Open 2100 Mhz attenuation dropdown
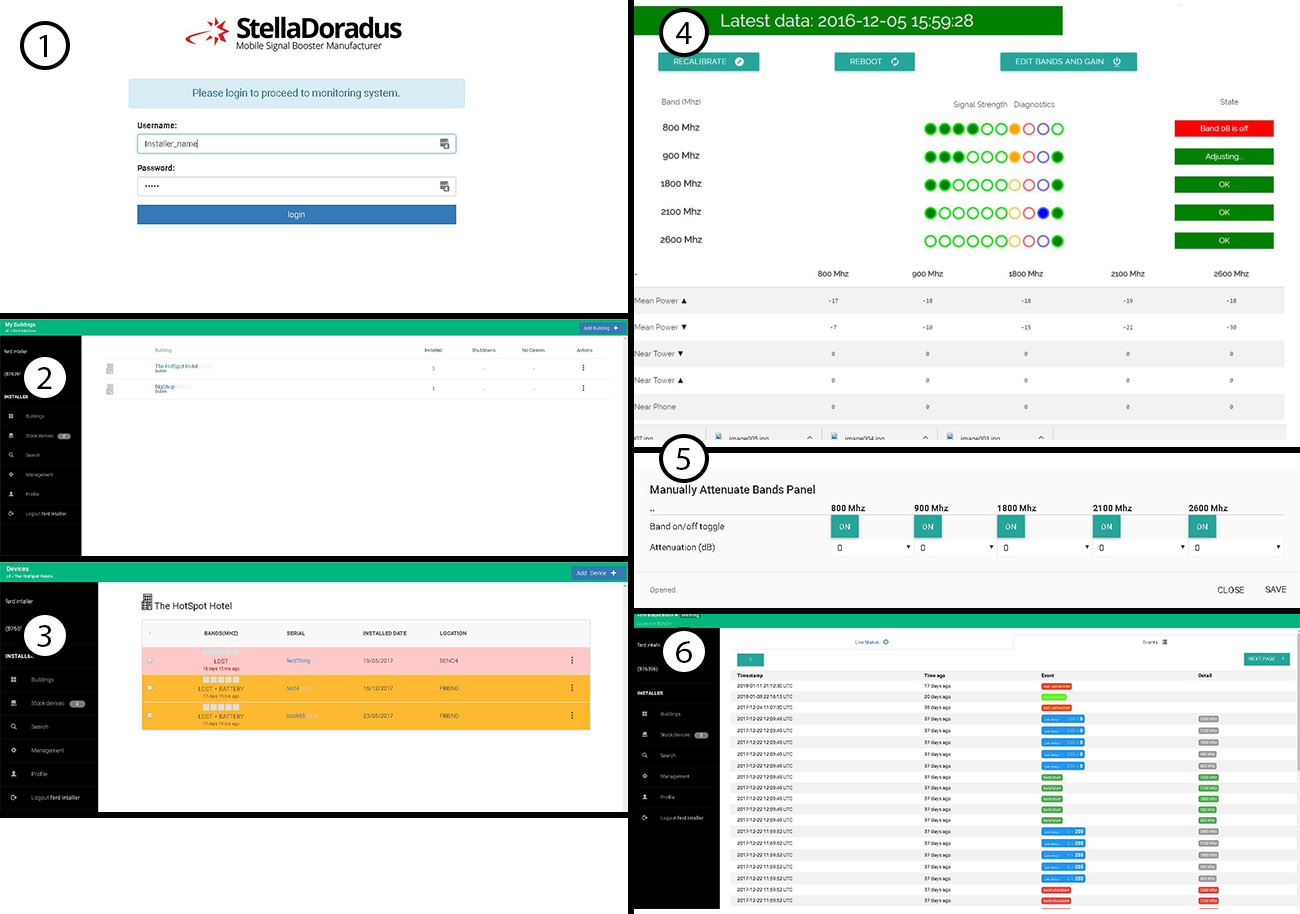Screen dimensions: 1300x914 tap(1140, 548)
